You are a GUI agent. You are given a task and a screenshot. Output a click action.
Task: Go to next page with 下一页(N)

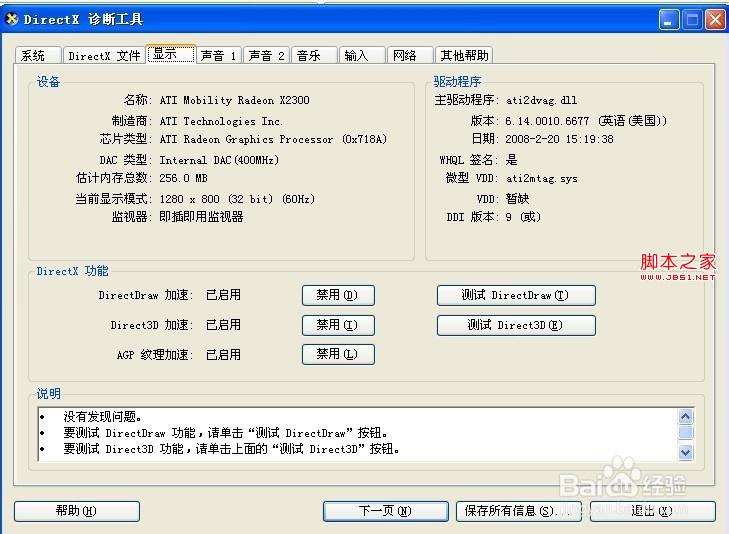pos(385,511)
